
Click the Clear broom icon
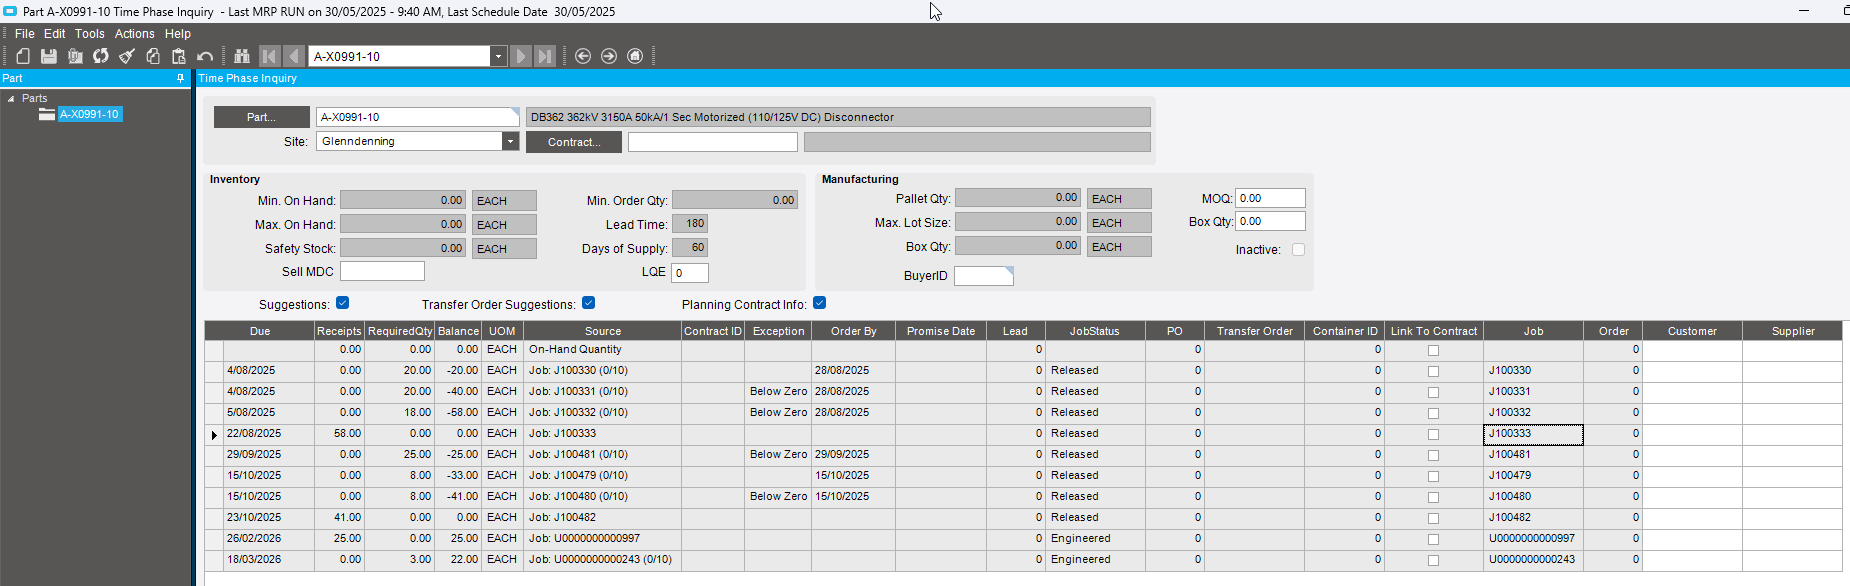pyautogui.click(x=127, y=56)
